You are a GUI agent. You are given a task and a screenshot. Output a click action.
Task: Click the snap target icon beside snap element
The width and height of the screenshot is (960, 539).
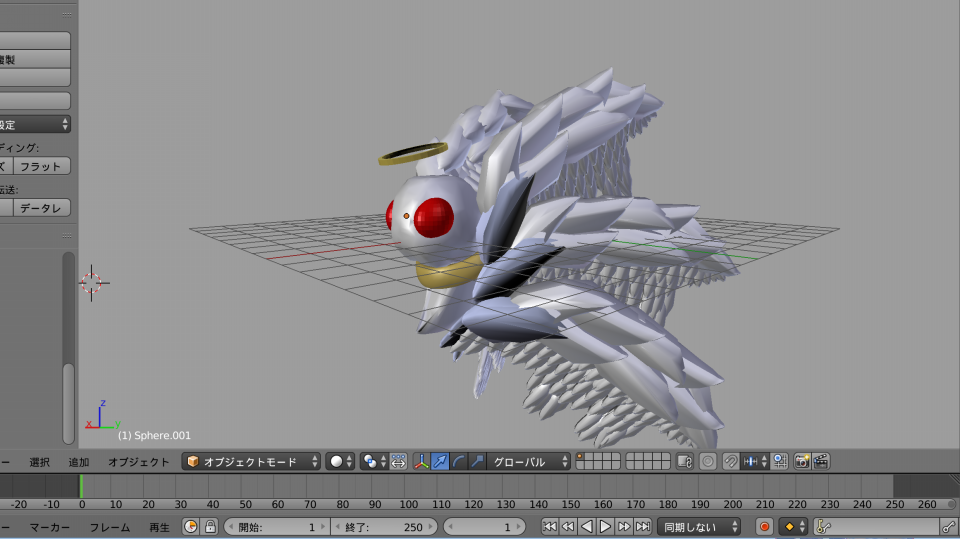click(779, 461)
